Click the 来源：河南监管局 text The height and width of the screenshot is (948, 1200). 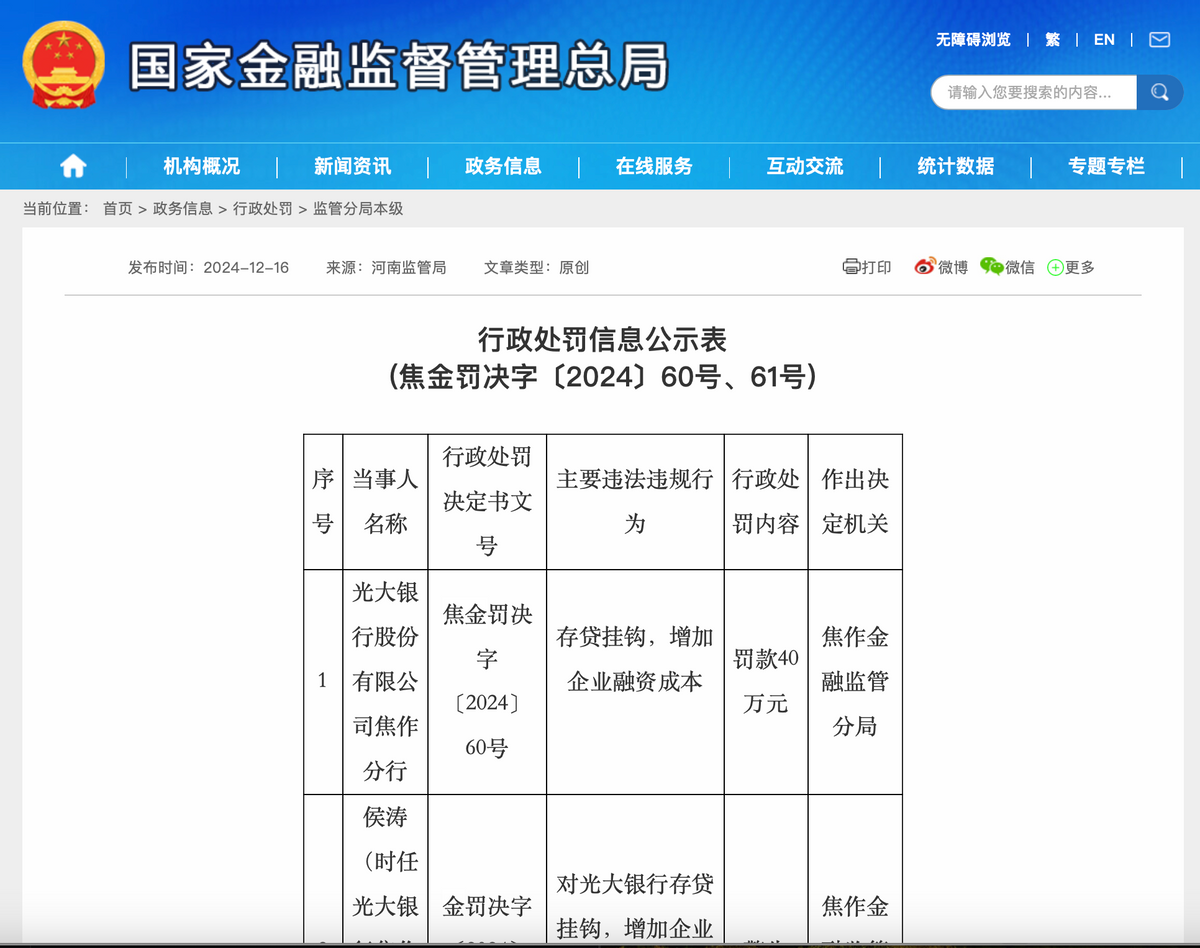(x=386, y=267)
